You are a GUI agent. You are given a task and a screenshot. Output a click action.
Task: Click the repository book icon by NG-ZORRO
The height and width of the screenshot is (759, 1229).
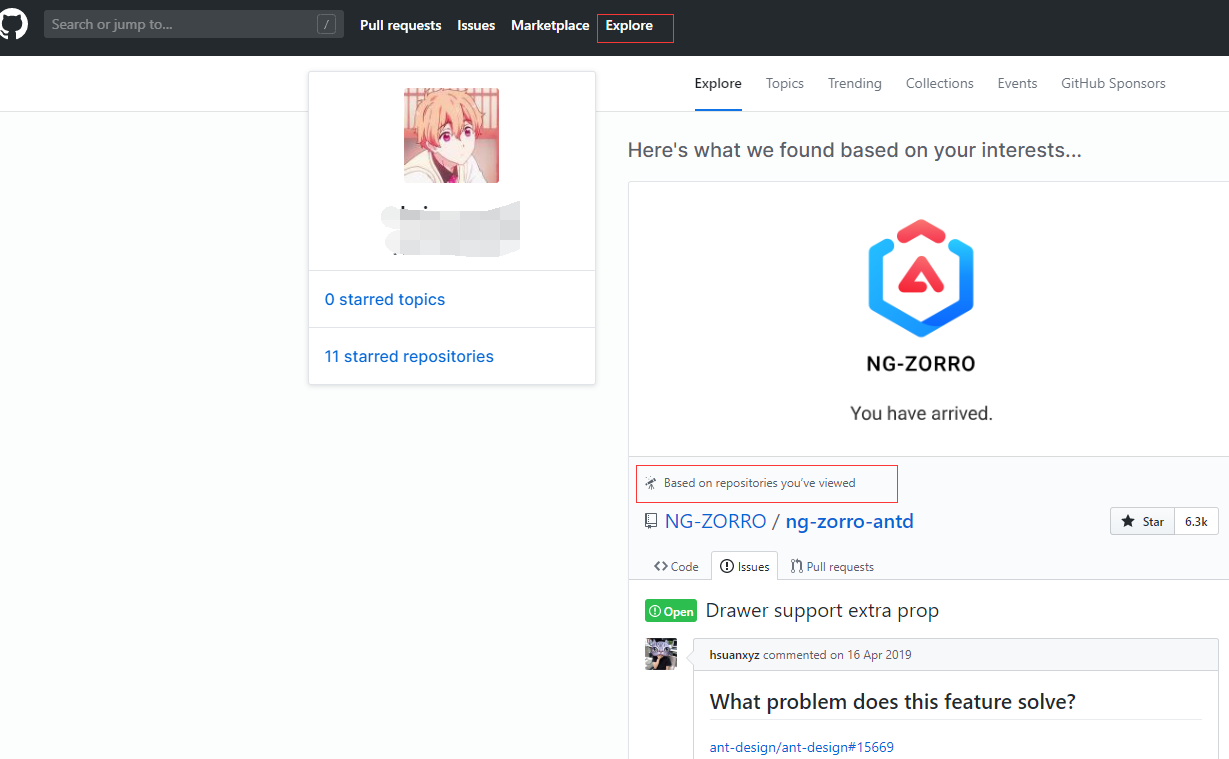[651, 521]
